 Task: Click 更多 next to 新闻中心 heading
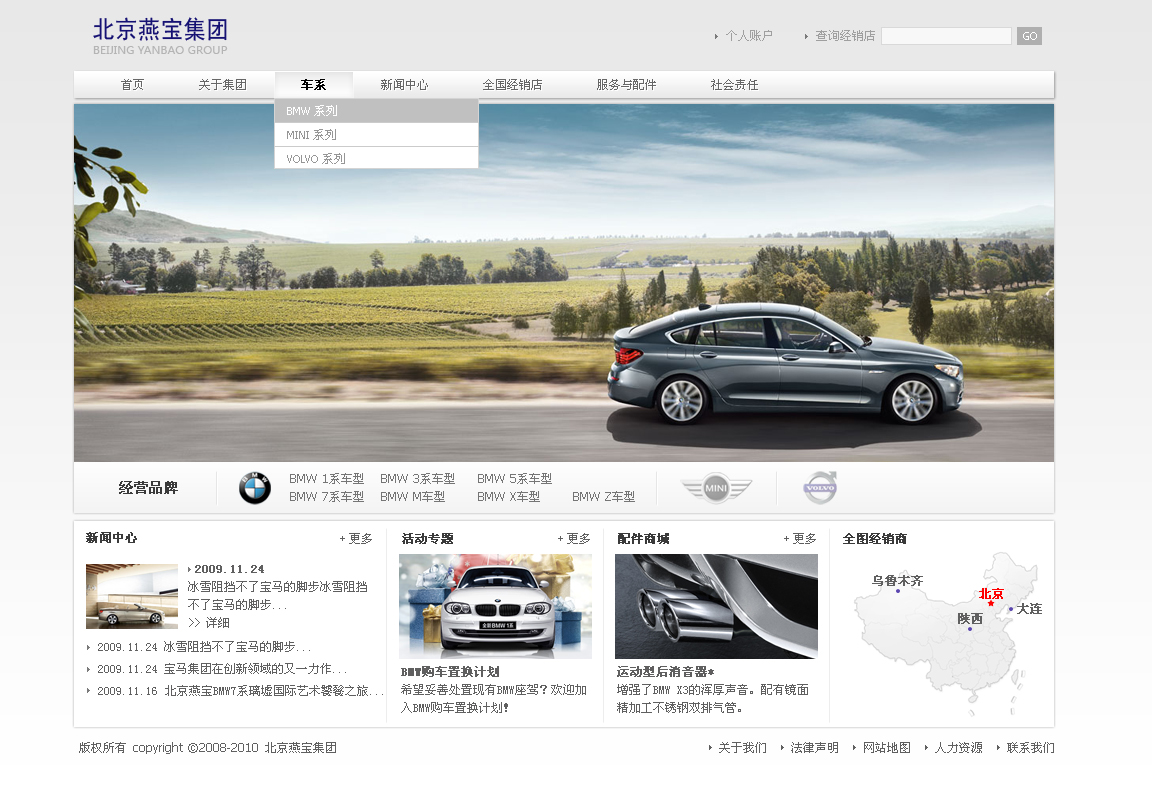356,539
